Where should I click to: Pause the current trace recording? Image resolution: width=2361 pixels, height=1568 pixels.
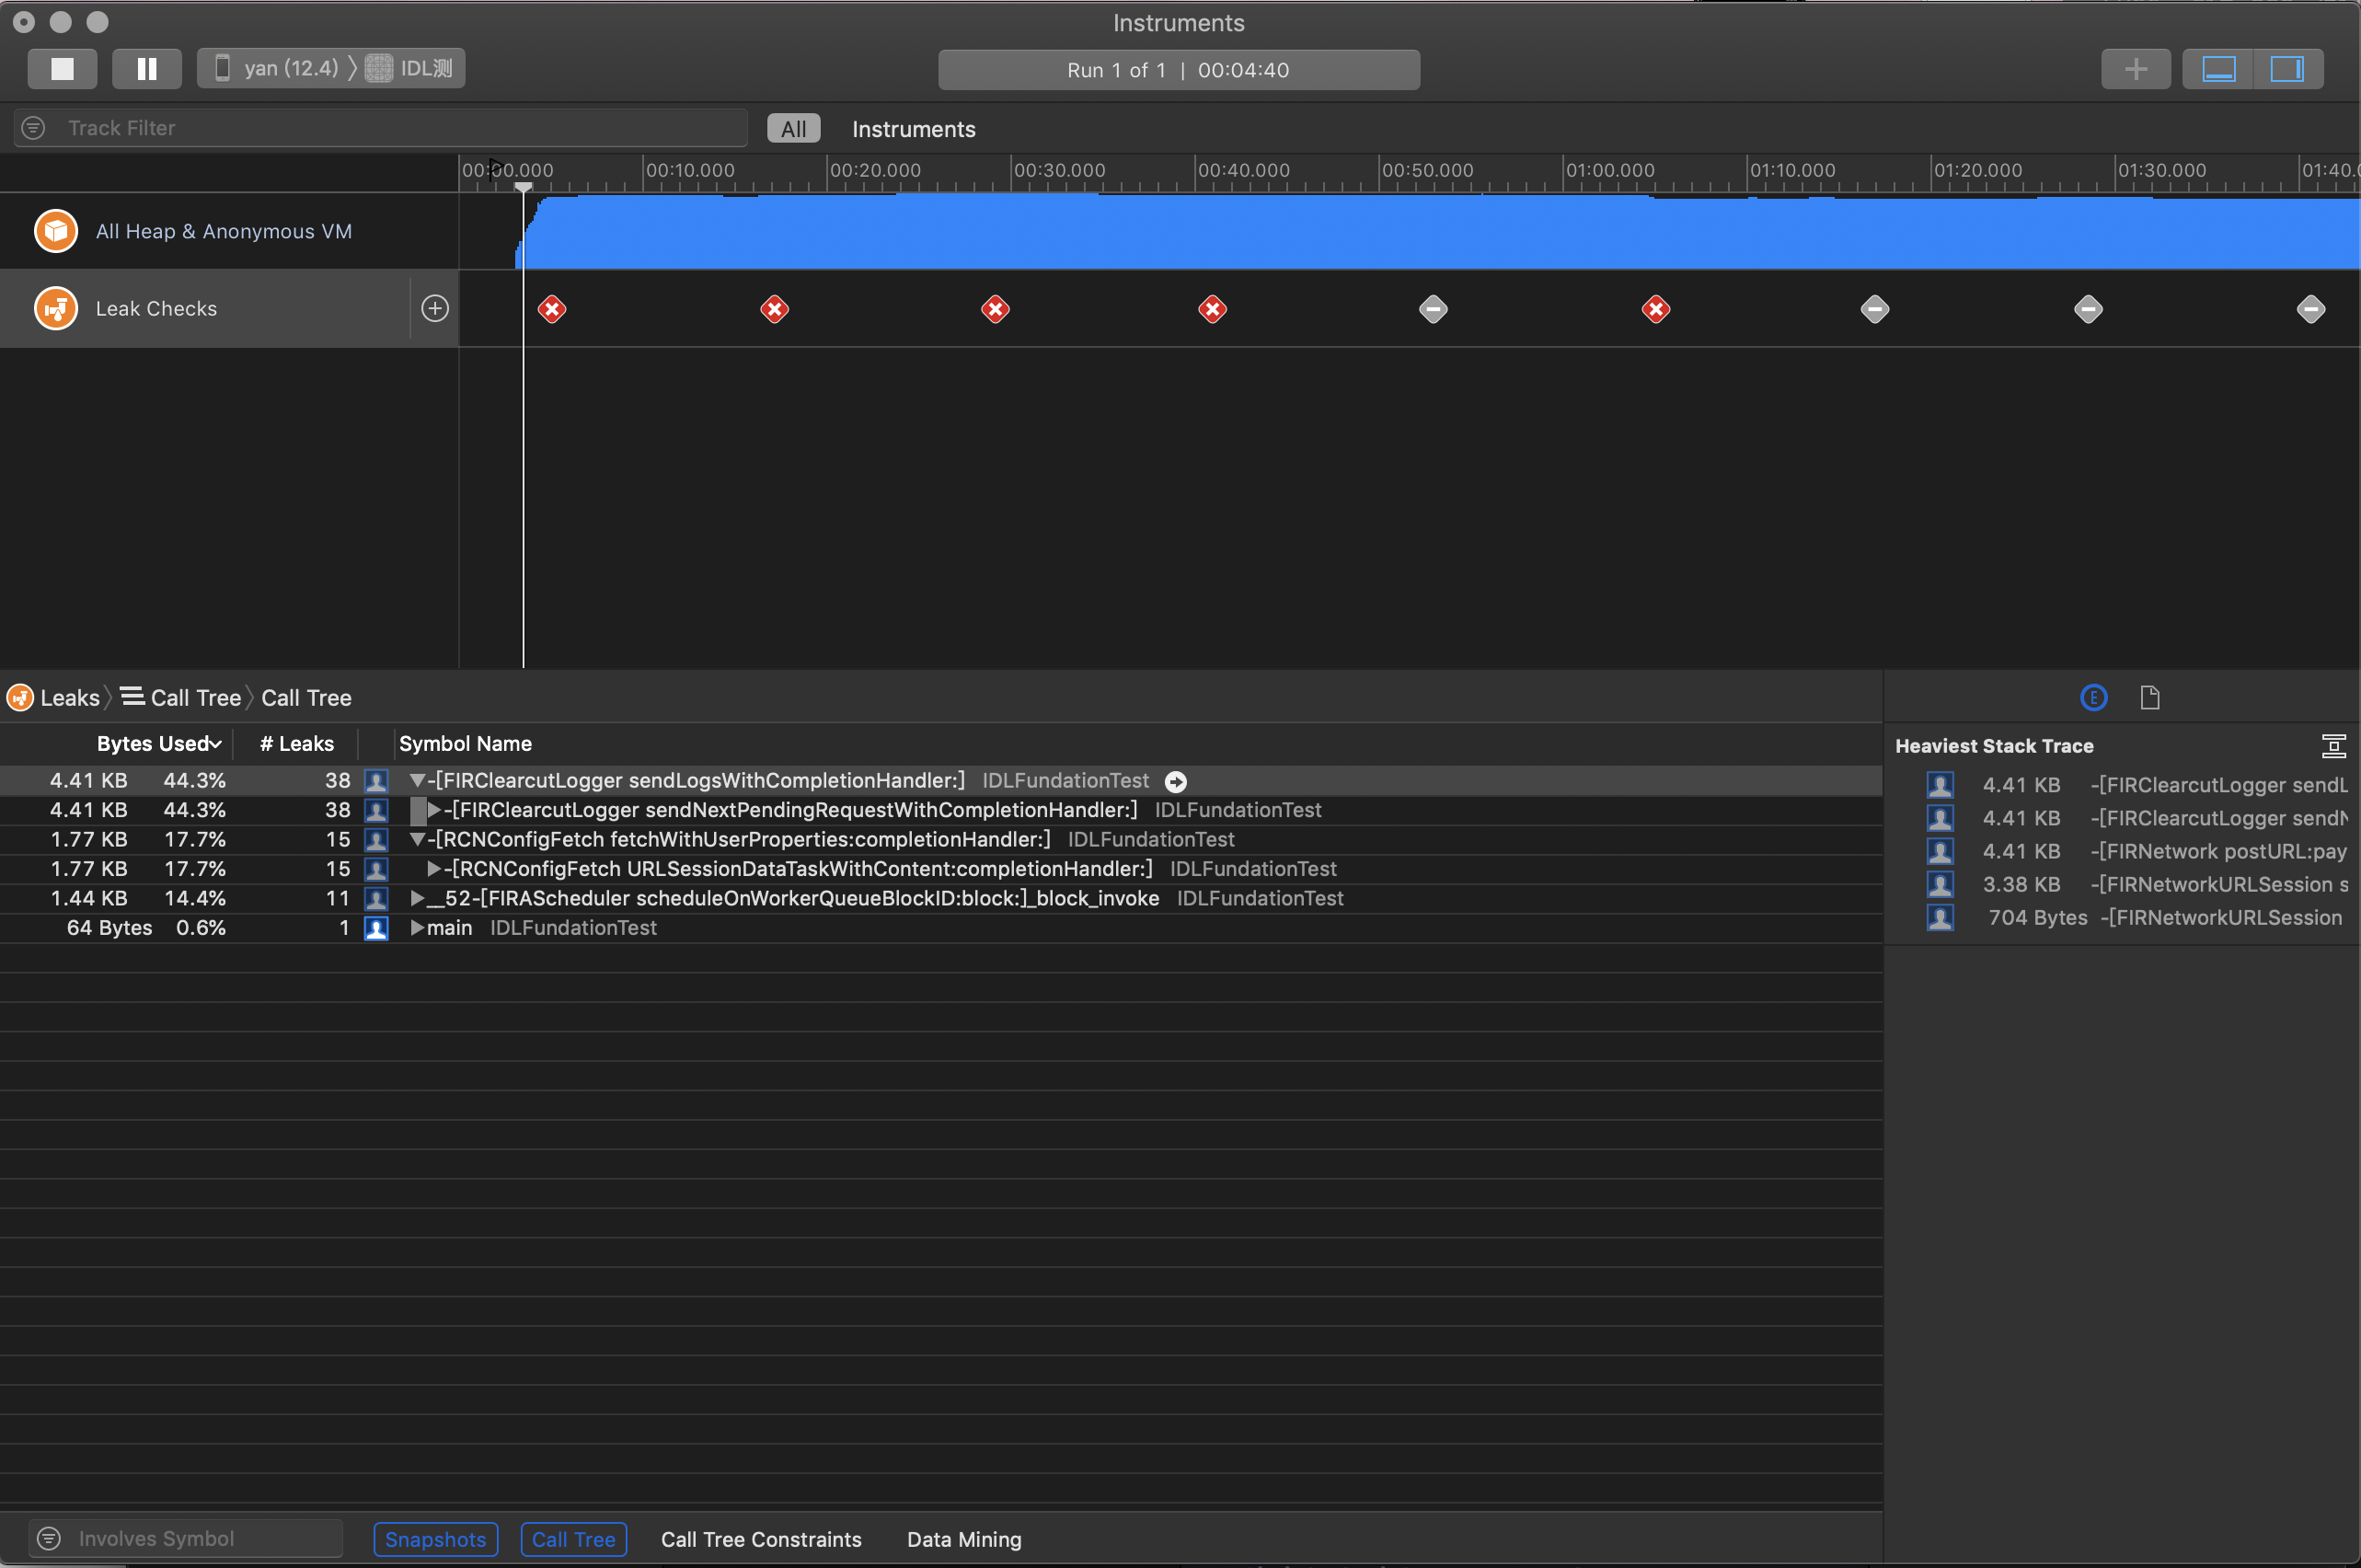(x=146, y=69)
